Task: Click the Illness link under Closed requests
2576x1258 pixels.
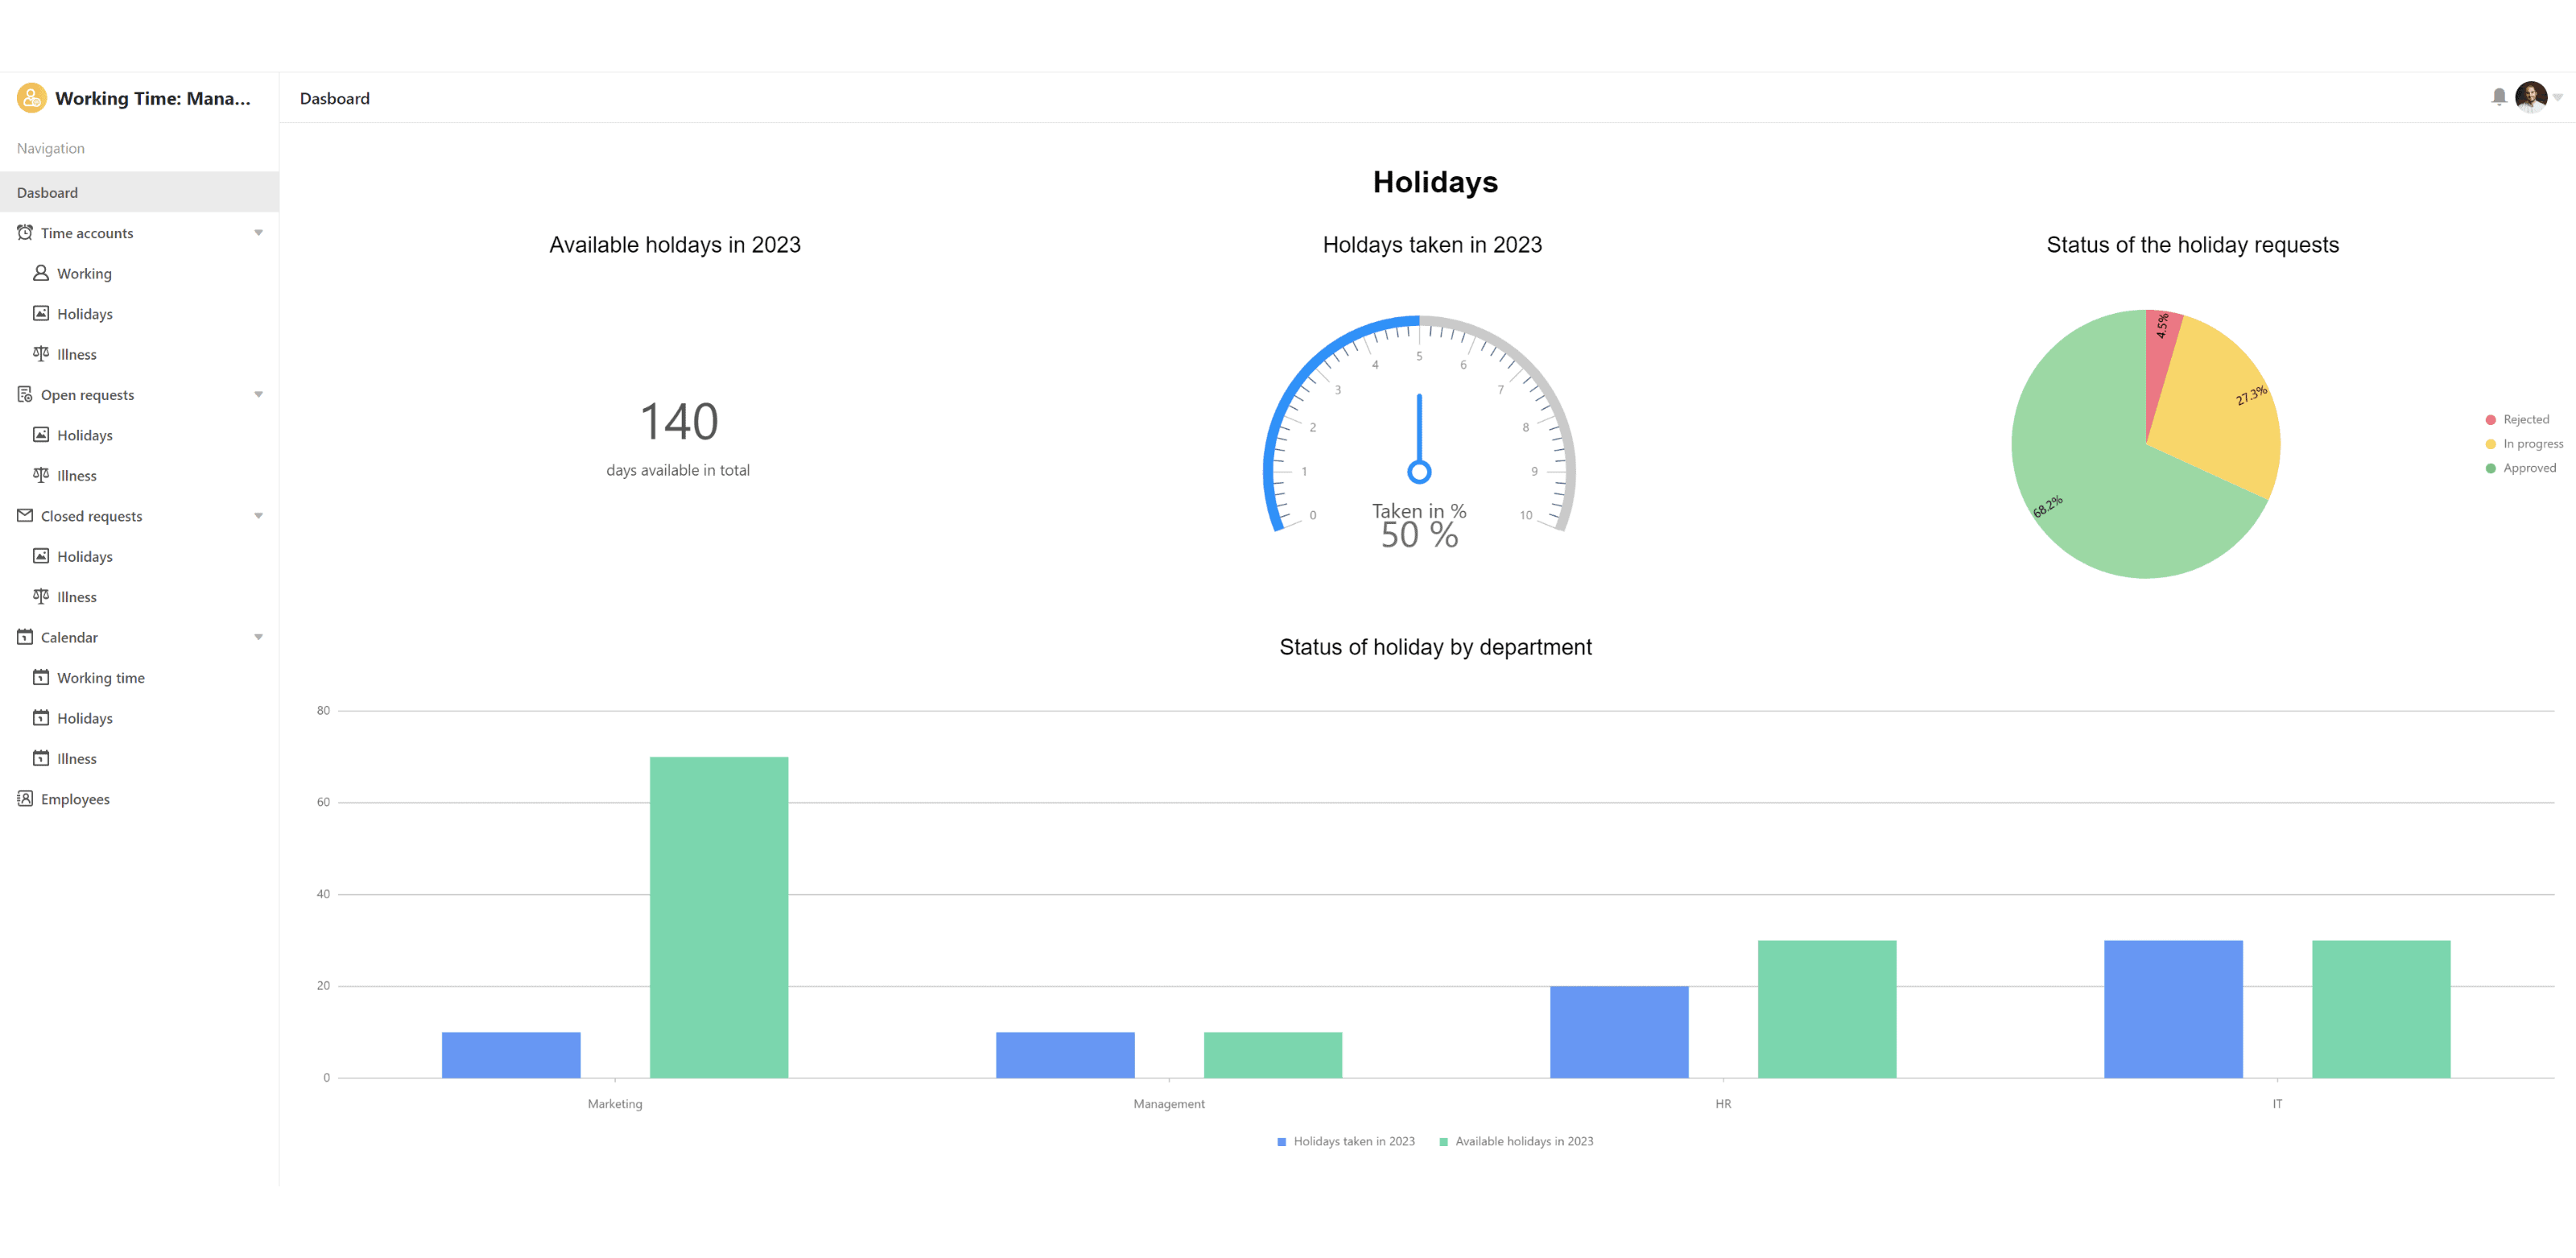Action: click(76, 596)
